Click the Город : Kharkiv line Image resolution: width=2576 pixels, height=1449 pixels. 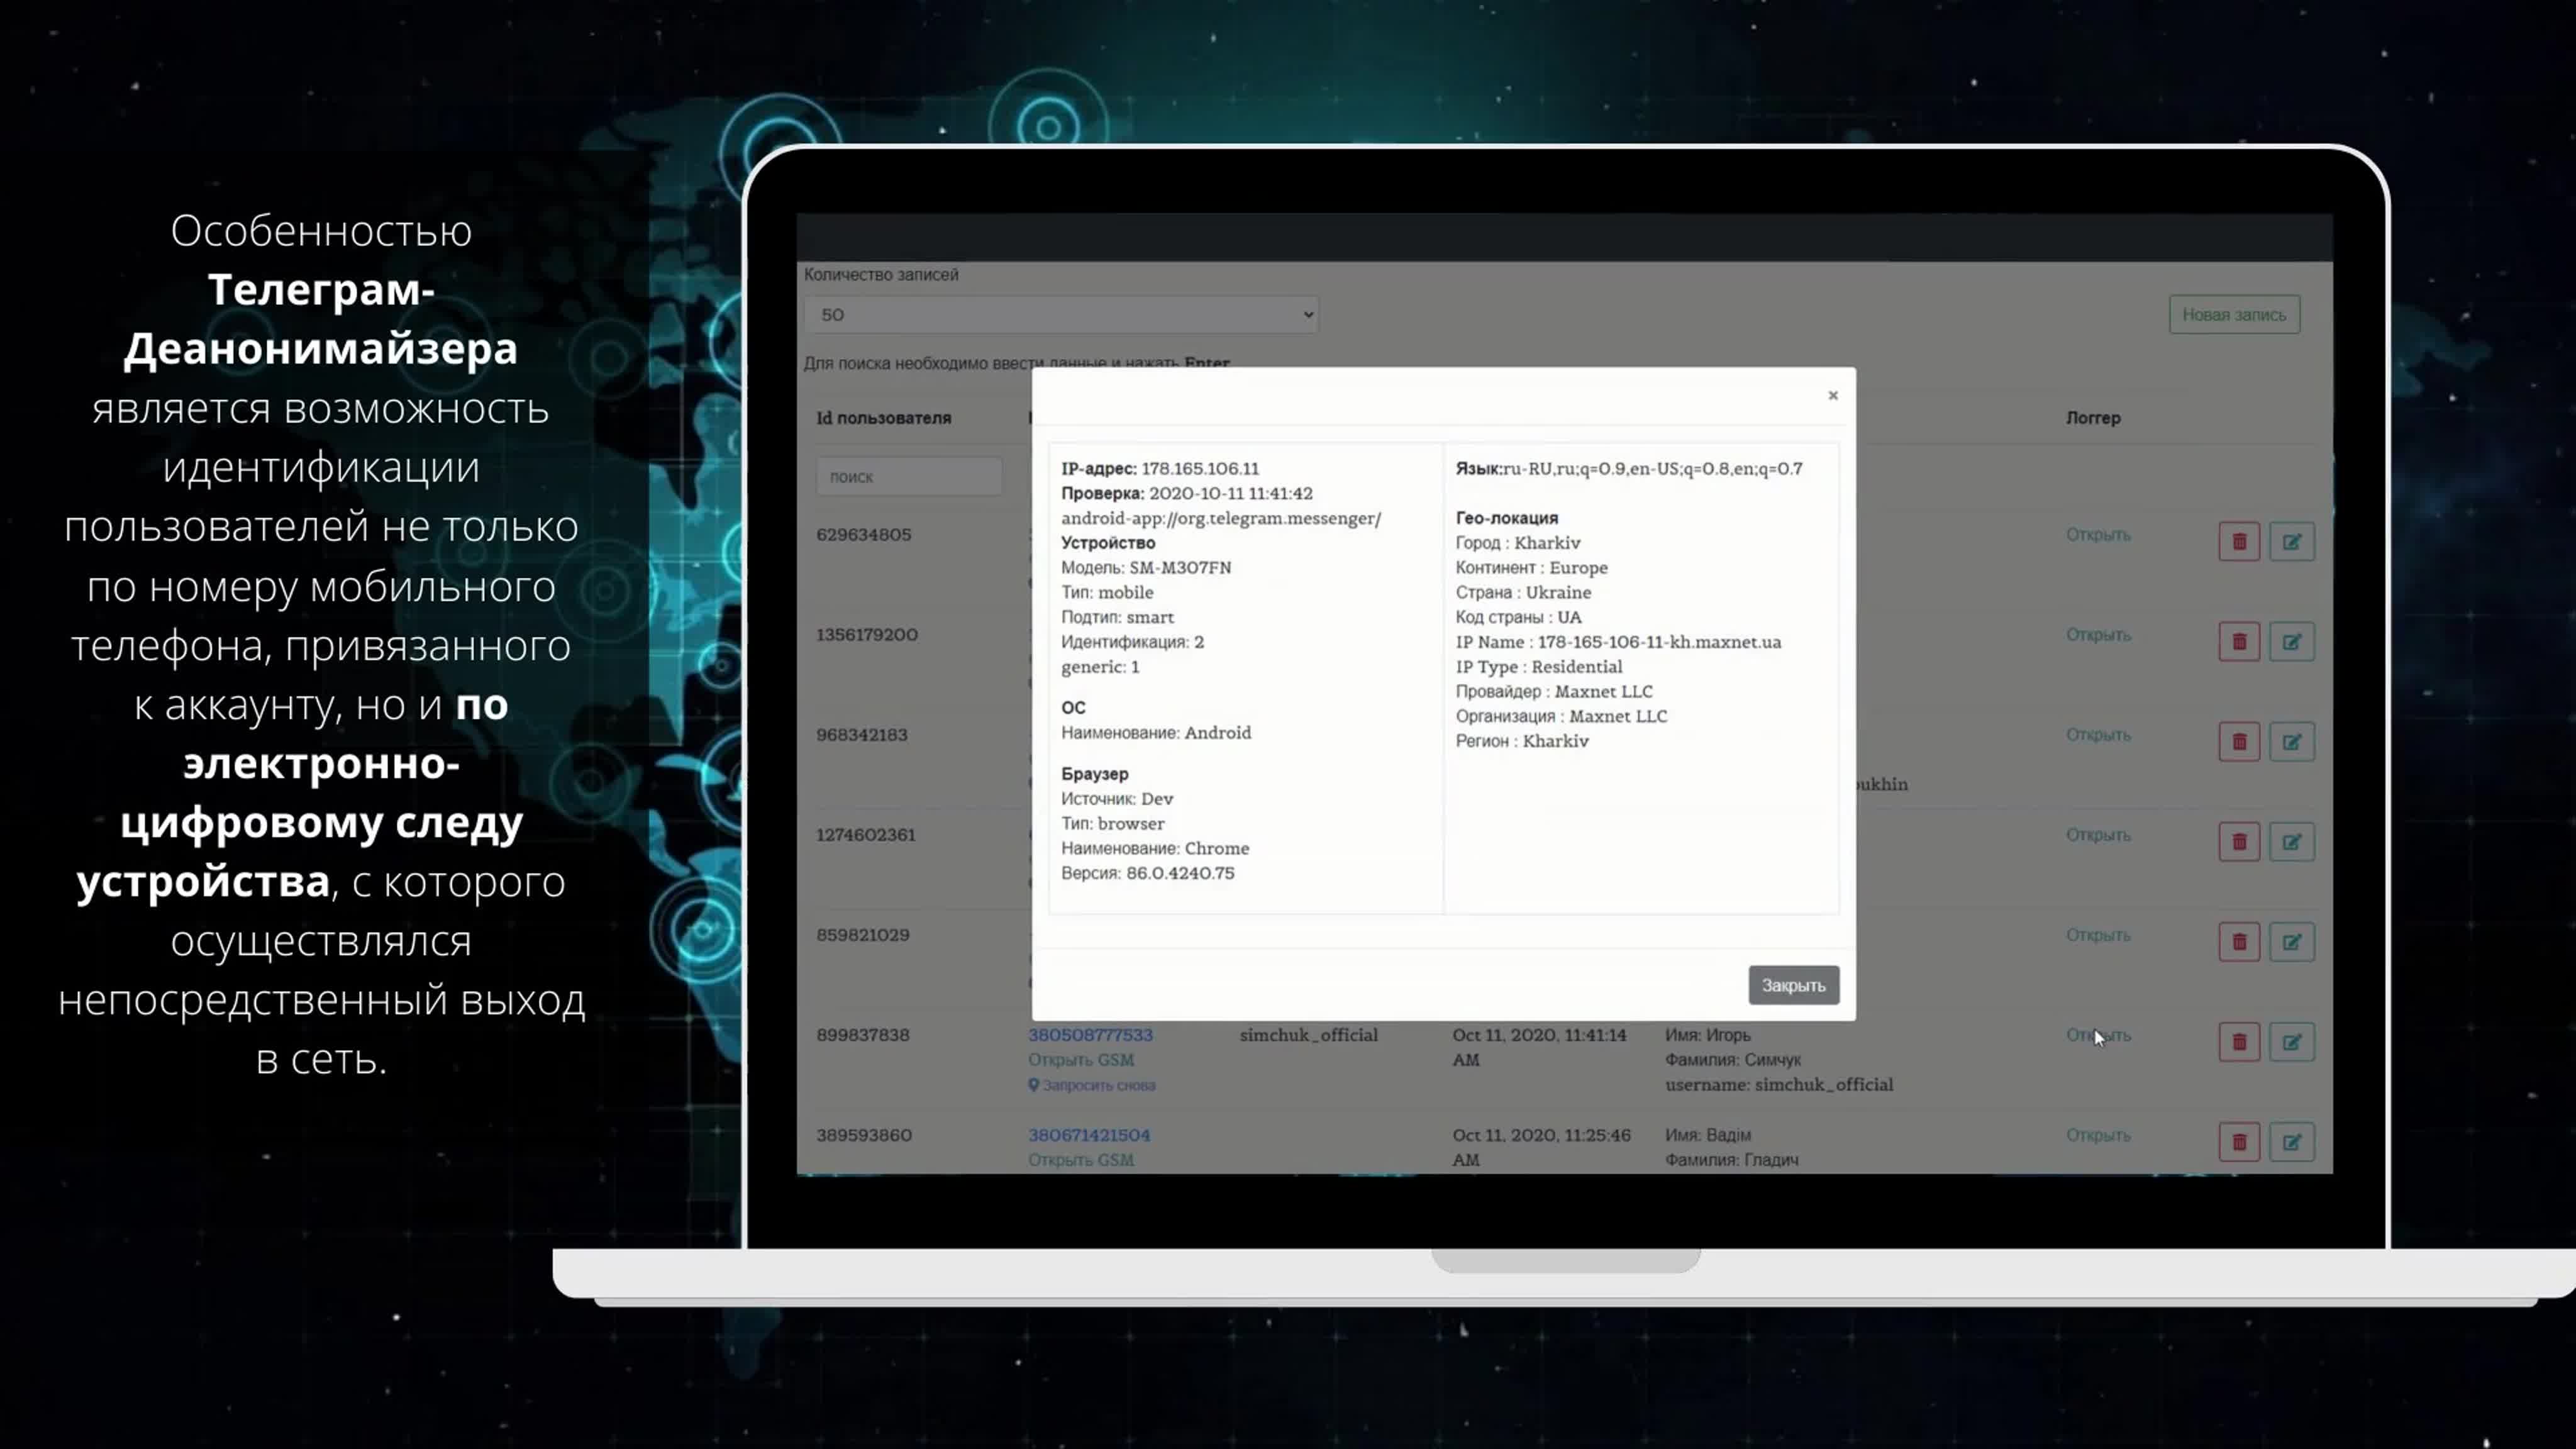click(1517, 543)
